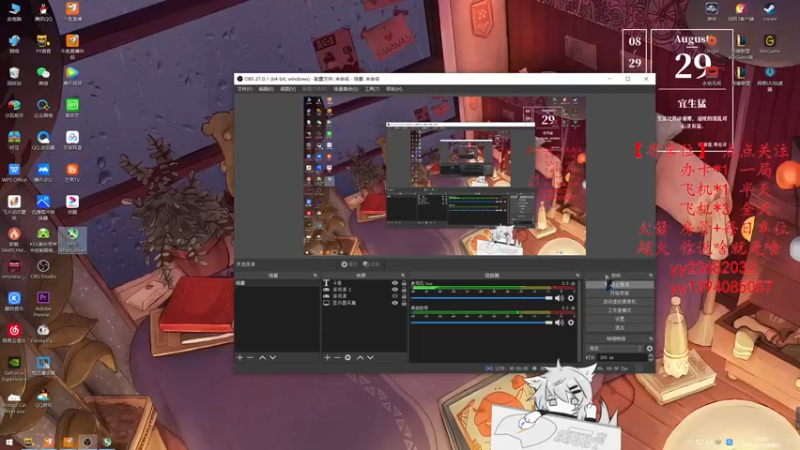The width and height of the screenshot is (800, 450).
Task: Click the OBS preview canvas
Action: pos(444,176)
